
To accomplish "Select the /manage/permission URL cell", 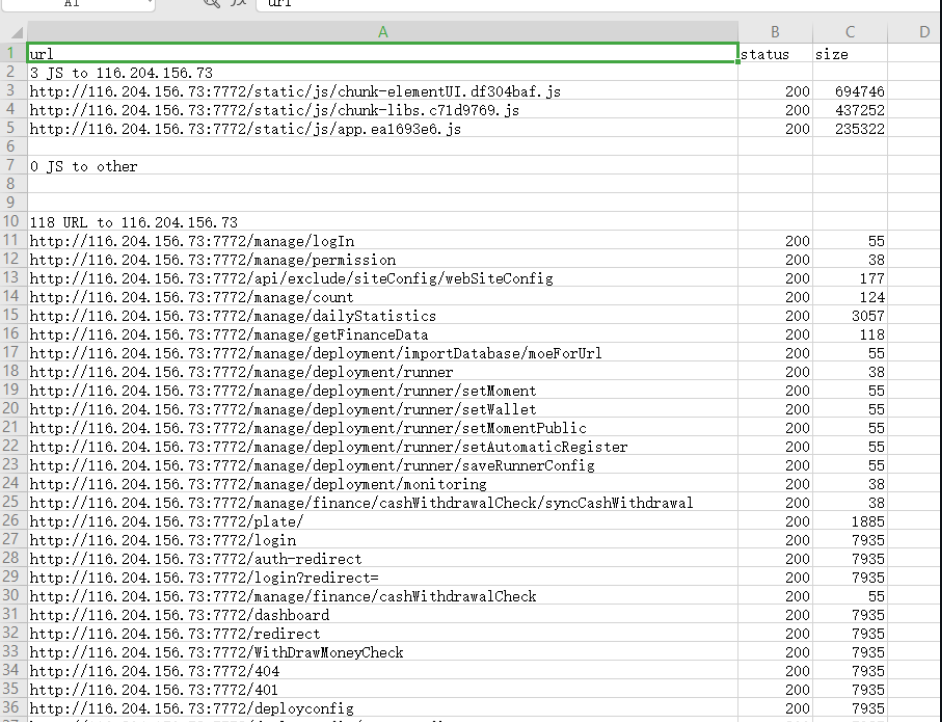I will [383, 259].
